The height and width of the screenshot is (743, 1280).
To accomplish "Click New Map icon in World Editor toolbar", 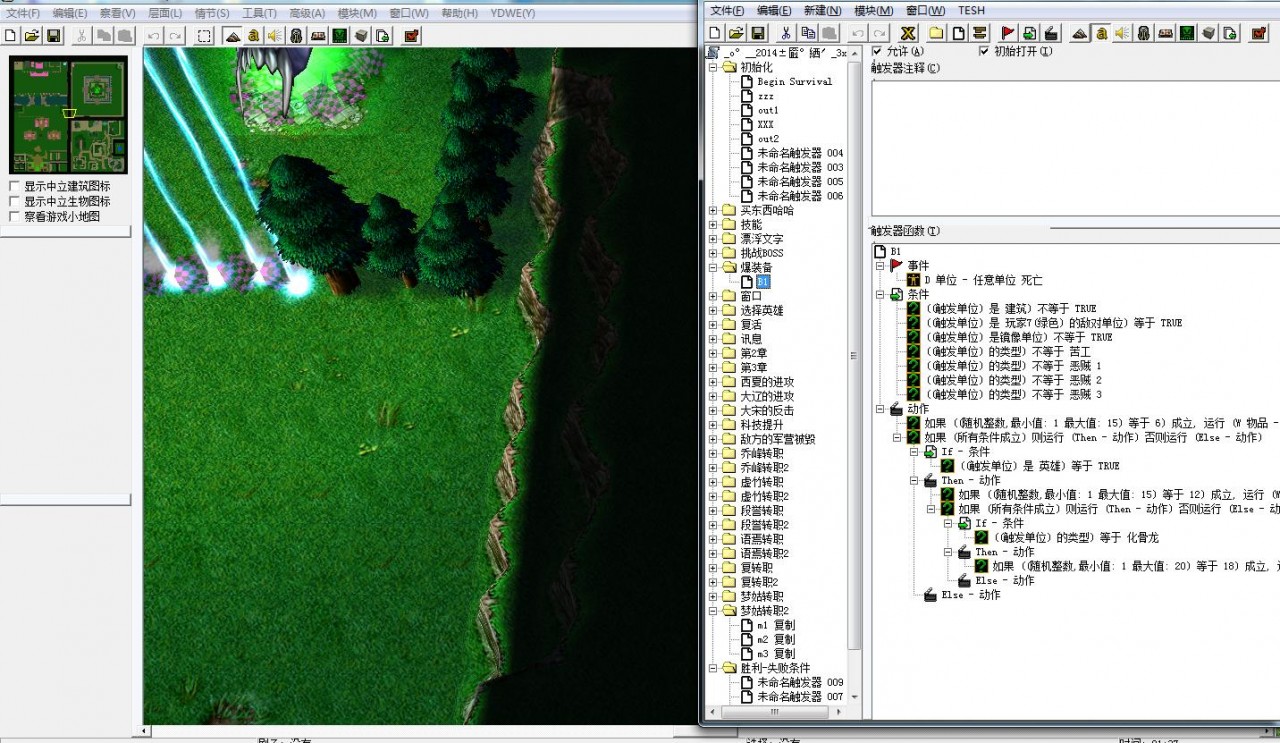I will 11,35.
